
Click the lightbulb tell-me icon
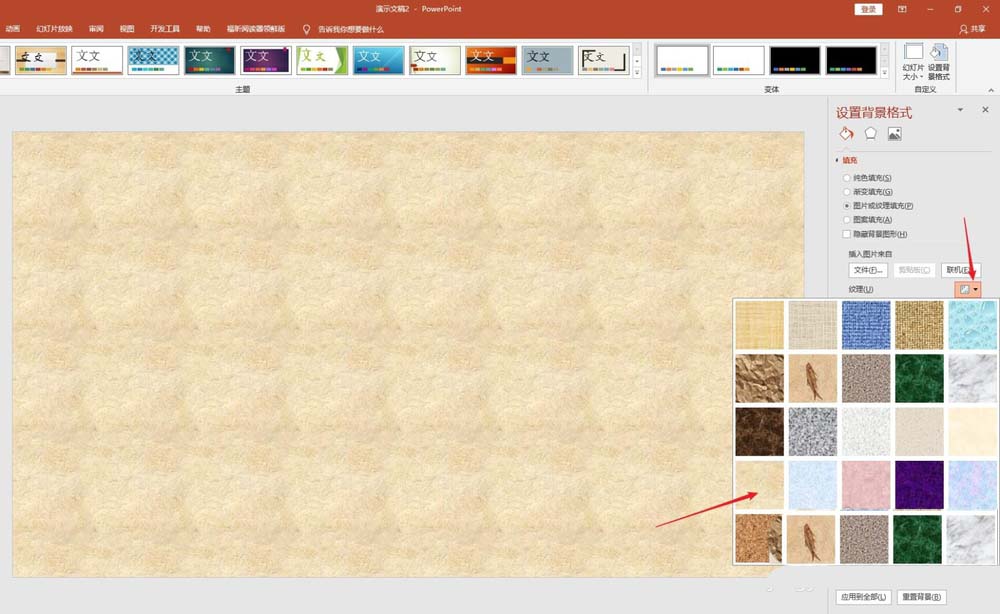point(306,29)
